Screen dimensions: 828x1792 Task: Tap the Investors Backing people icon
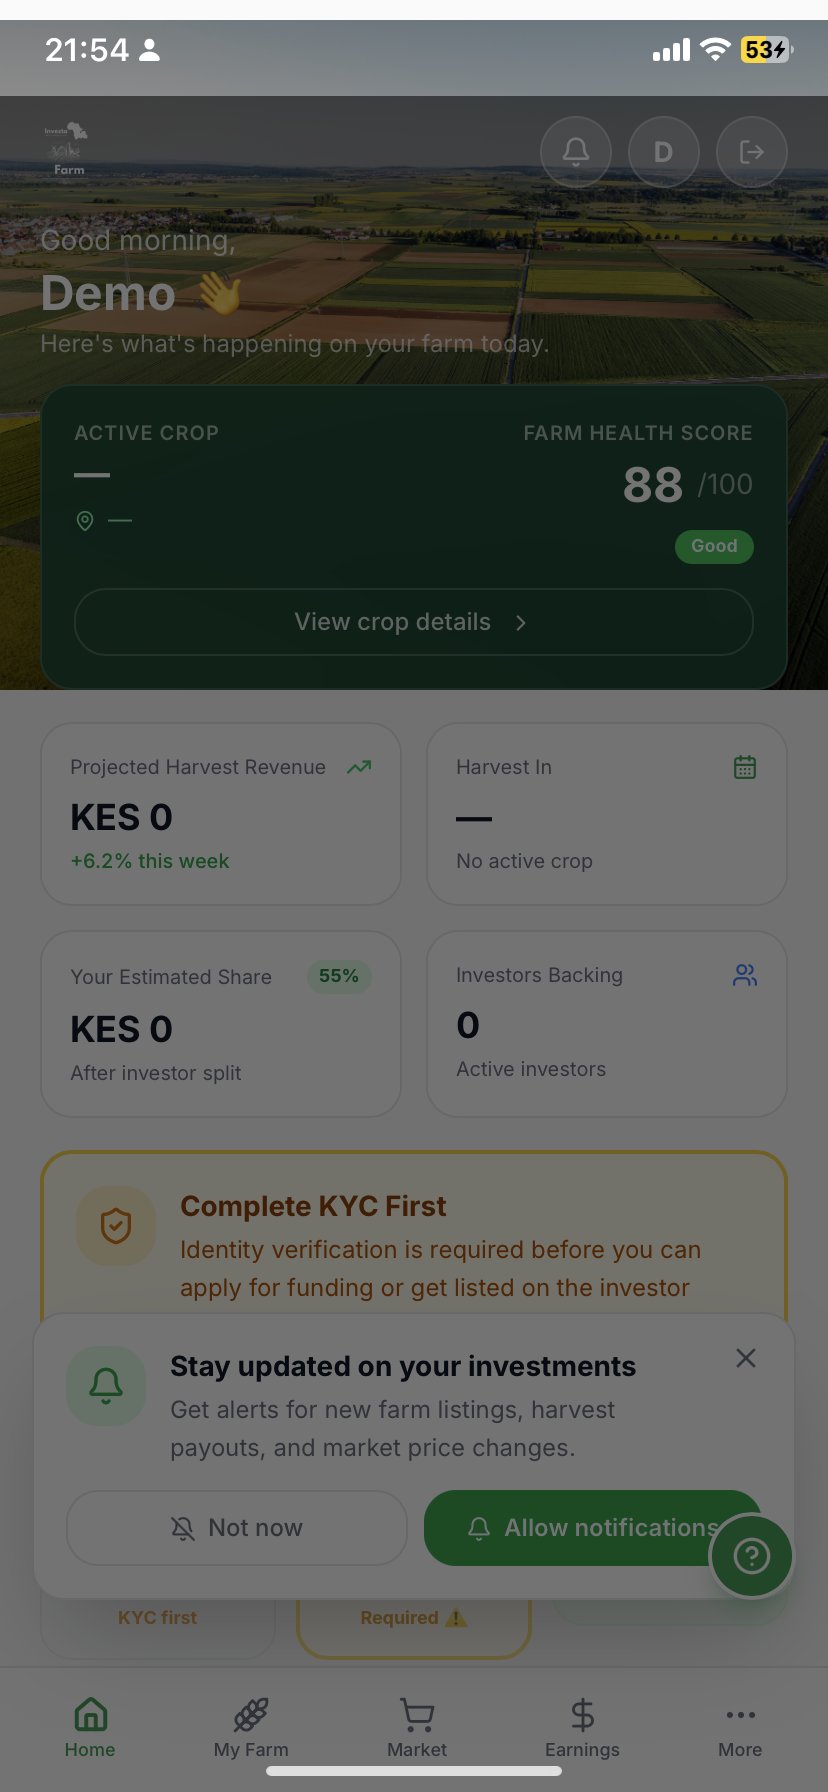pos(745,975)
